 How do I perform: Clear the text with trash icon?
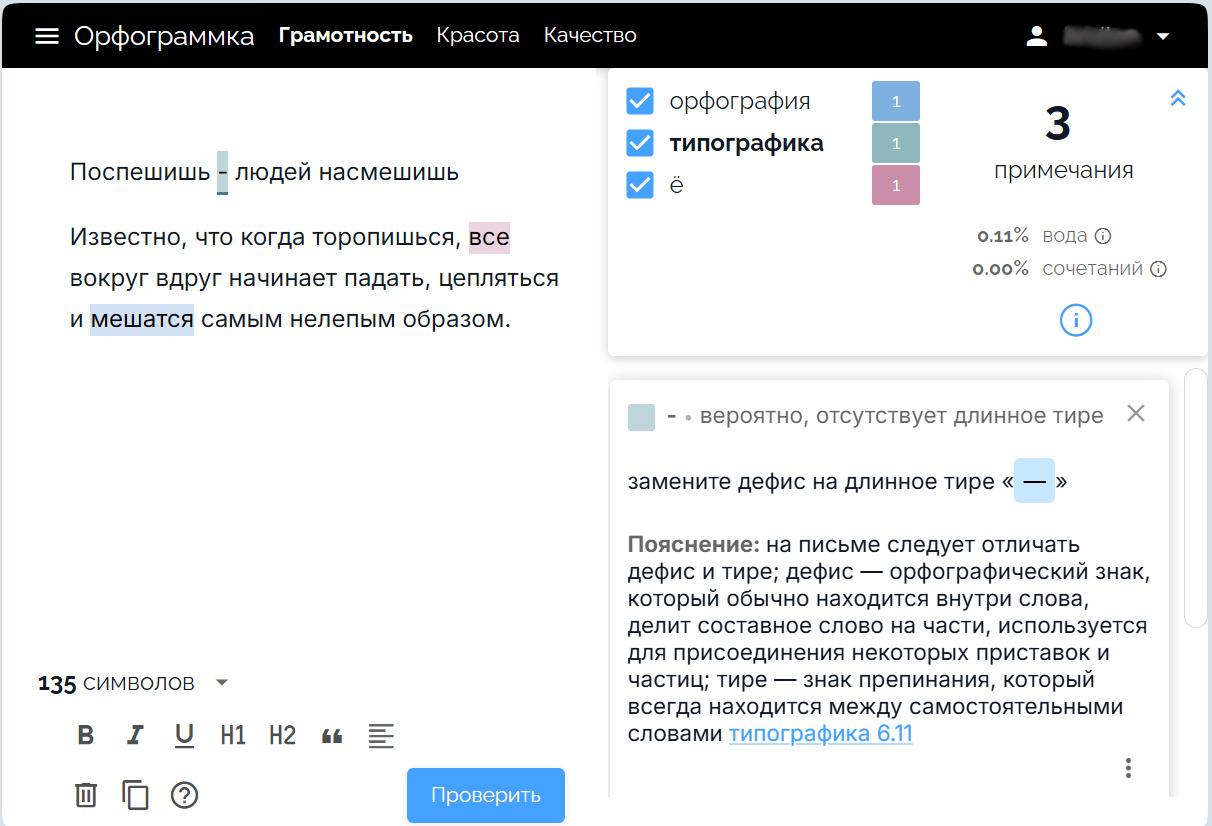pyautogui.click(x=85, y=795)
